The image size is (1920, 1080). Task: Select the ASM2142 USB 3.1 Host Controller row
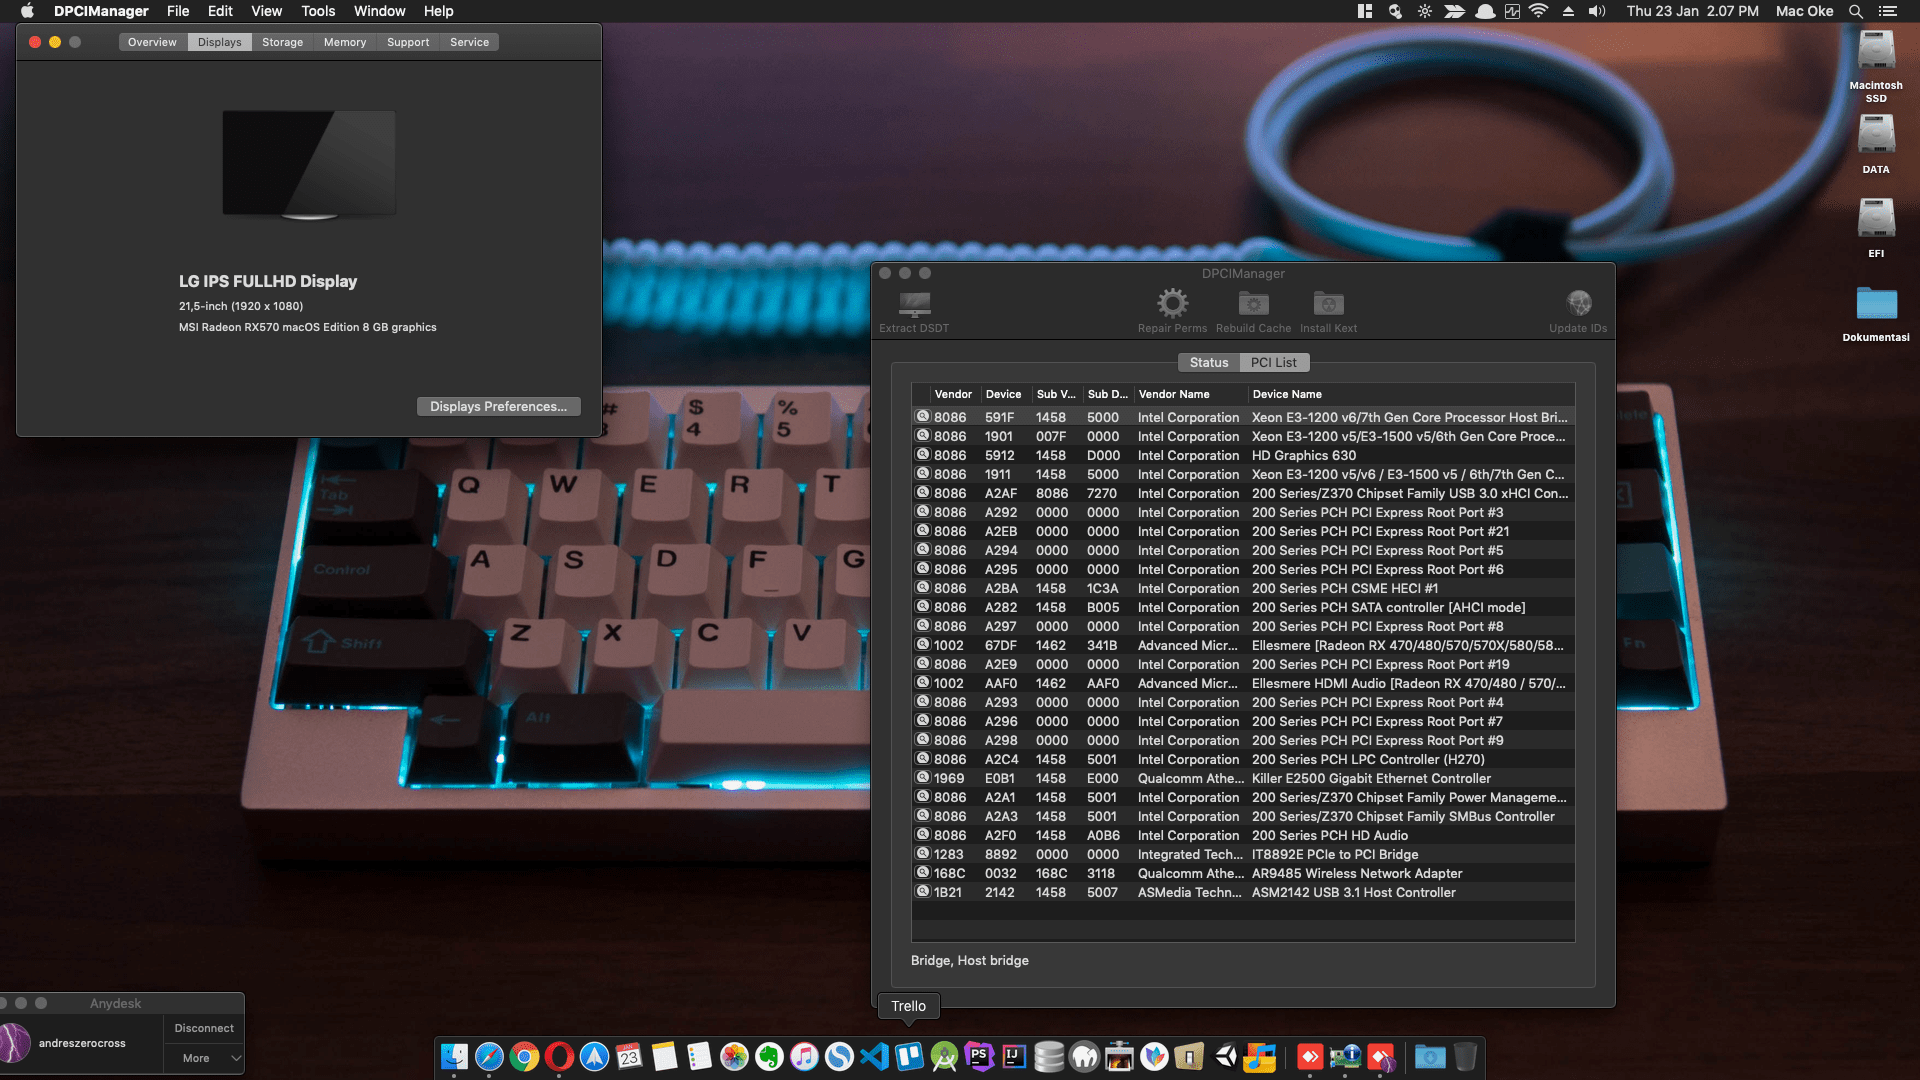[x=1243, y=892]
